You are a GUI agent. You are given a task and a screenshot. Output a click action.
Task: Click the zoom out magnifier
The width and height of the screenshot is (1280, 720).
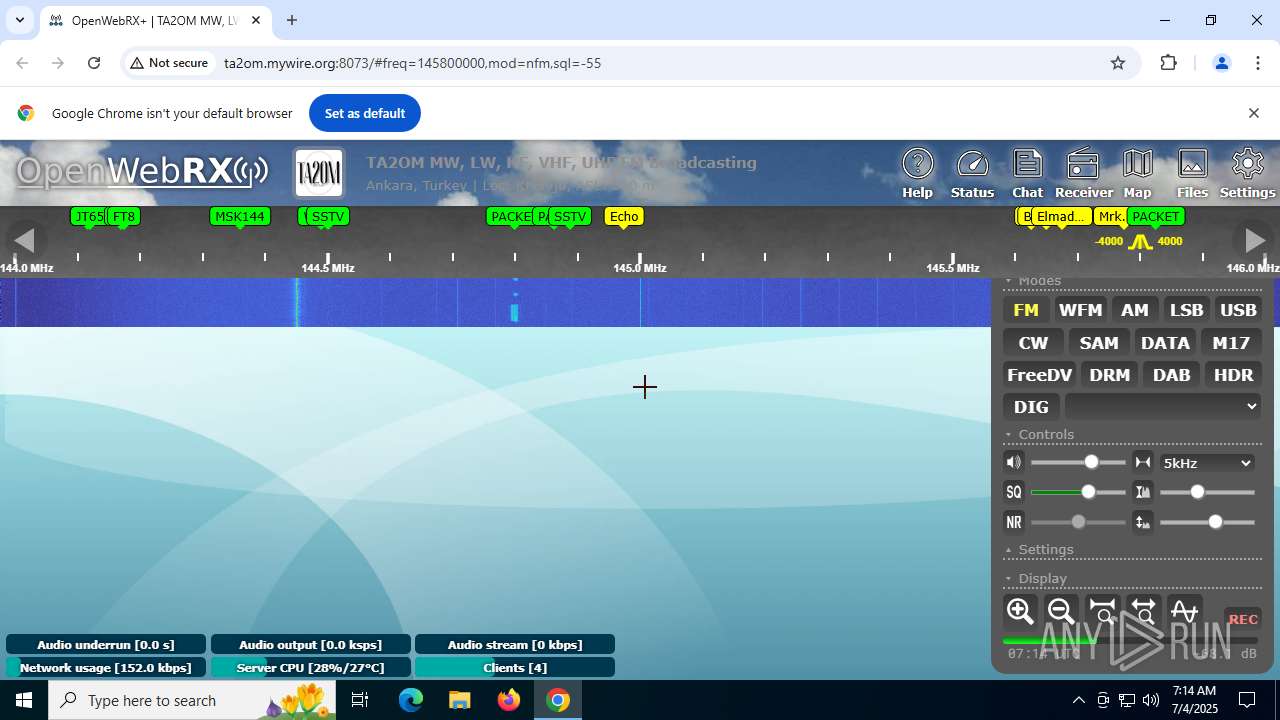[1061, 611]
